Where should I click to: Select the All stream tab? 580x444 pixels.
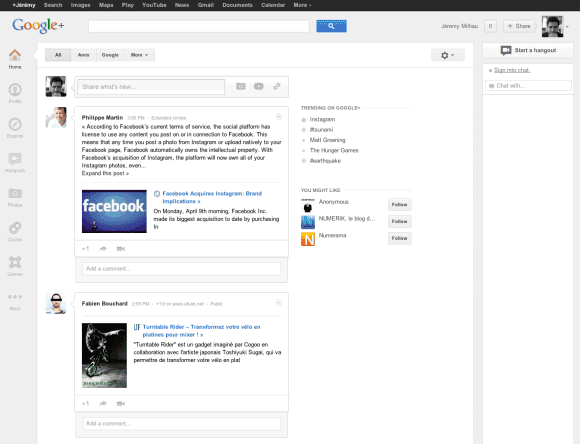58,55
